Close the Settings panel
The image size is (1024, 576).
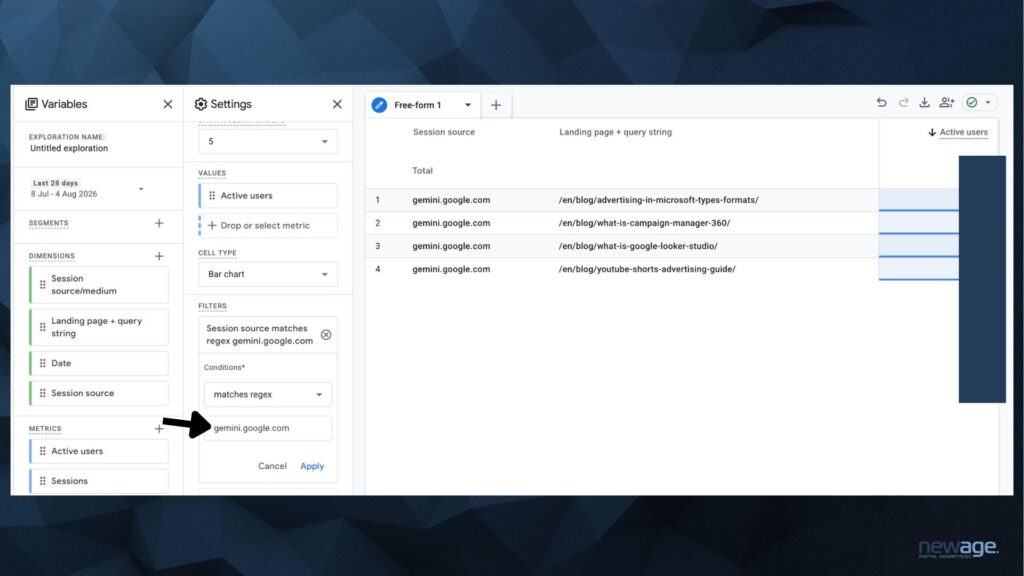337,104
